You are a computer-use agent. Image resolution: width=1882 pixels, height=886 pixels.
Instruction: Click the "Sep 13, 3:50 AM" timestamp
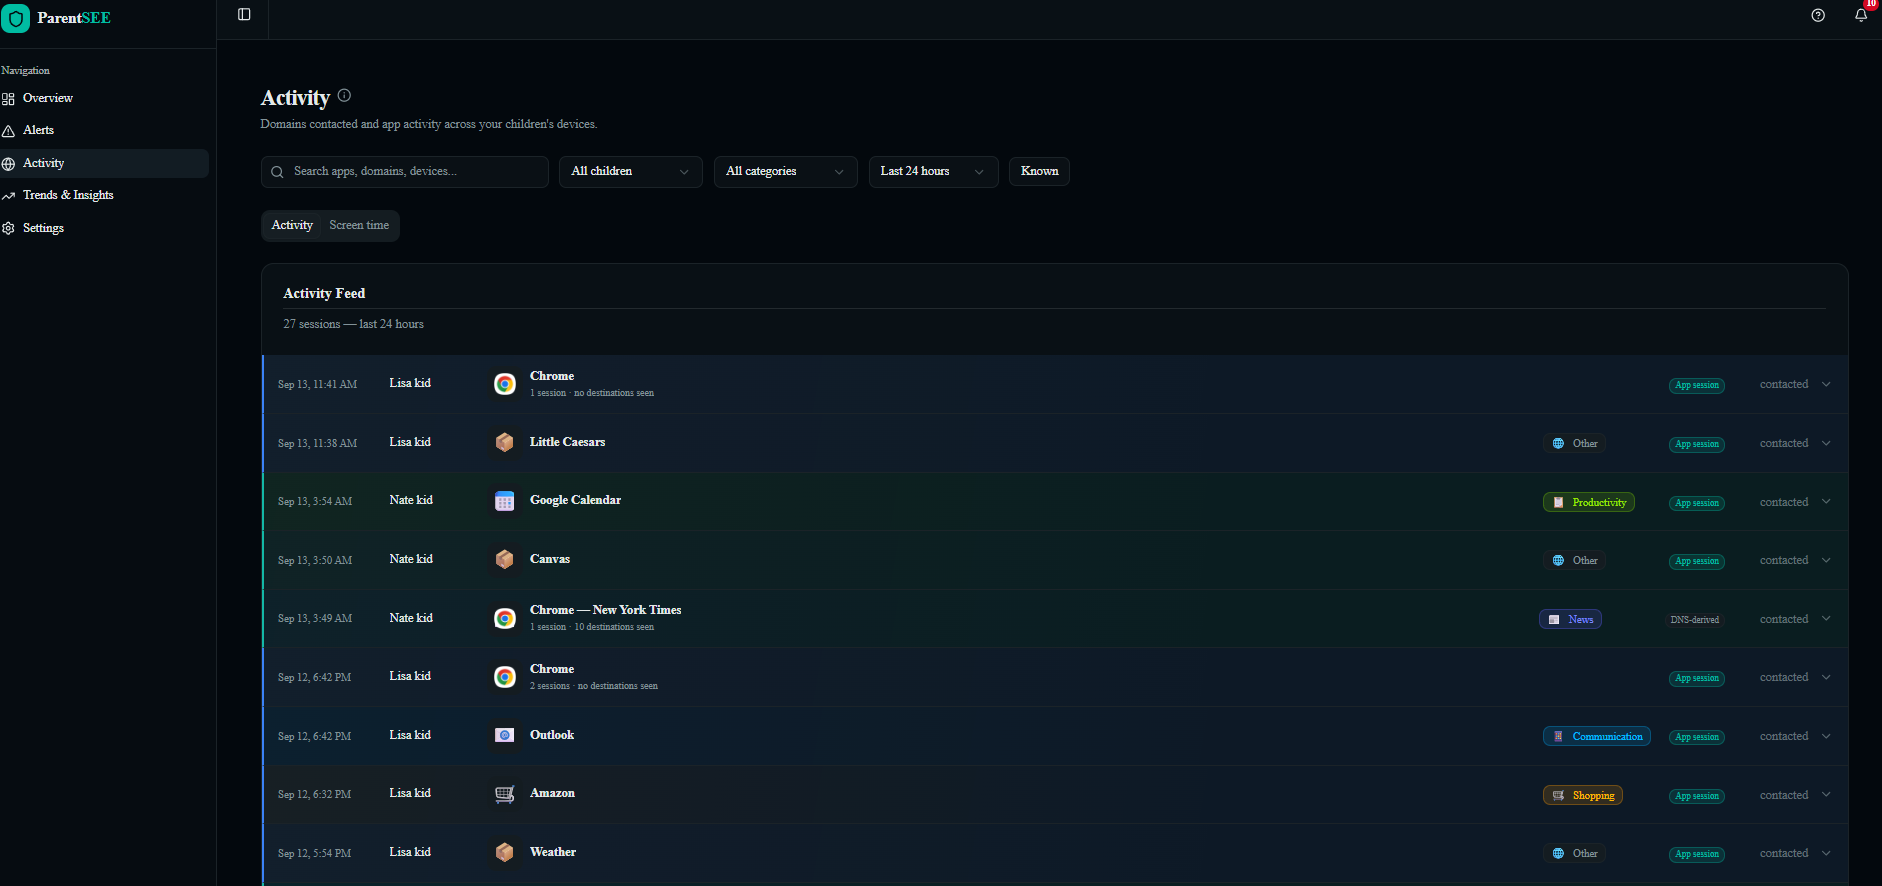(315, 560)
